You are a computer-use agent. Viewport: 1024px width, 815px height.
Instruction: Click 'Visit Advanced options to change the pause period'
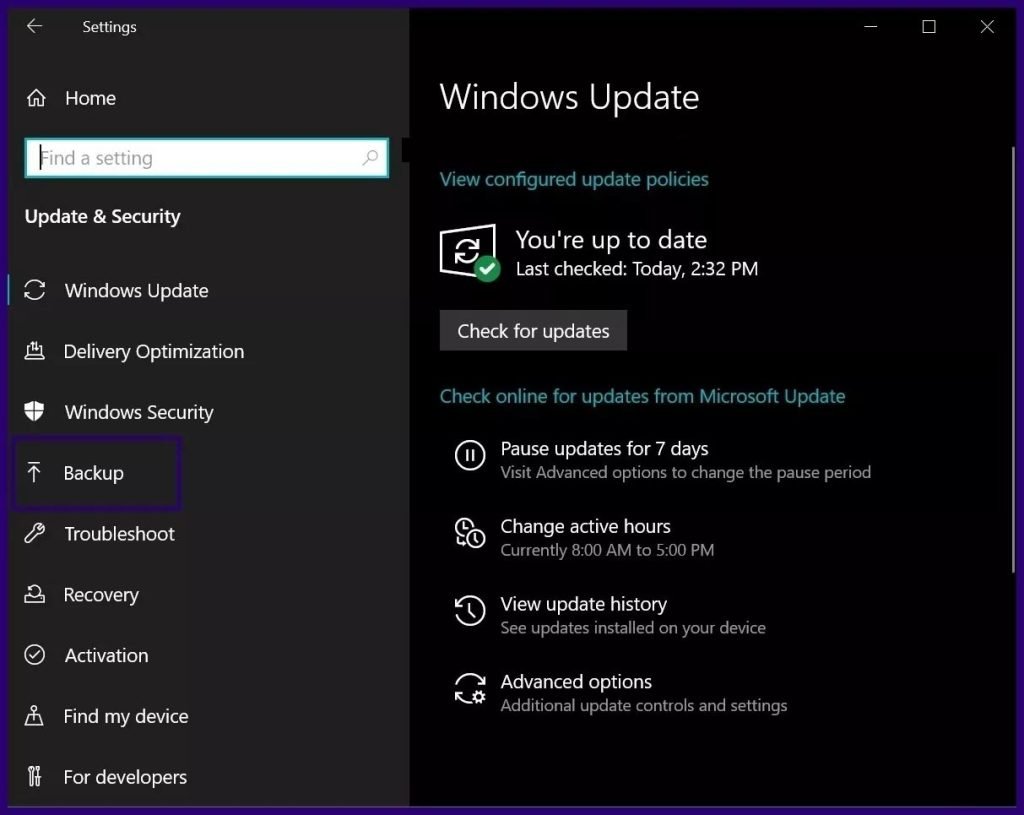coord(686,472)
